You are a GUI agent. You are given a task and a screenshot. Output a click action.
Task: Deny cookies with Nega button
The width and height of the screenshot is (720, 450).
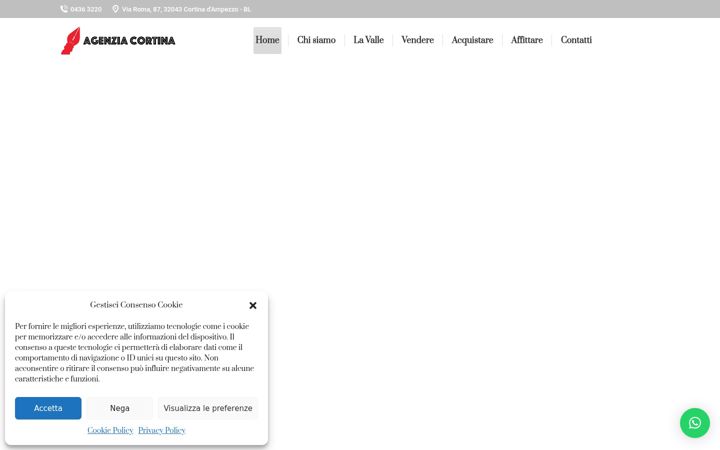(119, 408)
